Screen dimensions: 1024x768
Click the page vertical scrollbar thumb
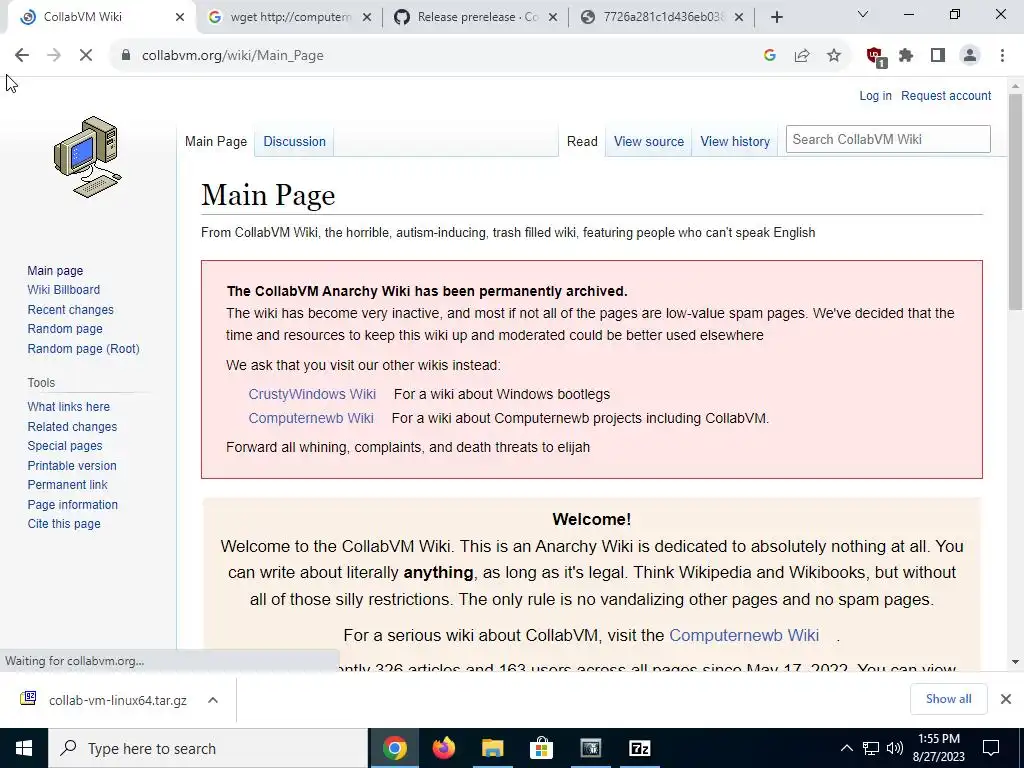tap(1015, 202)
